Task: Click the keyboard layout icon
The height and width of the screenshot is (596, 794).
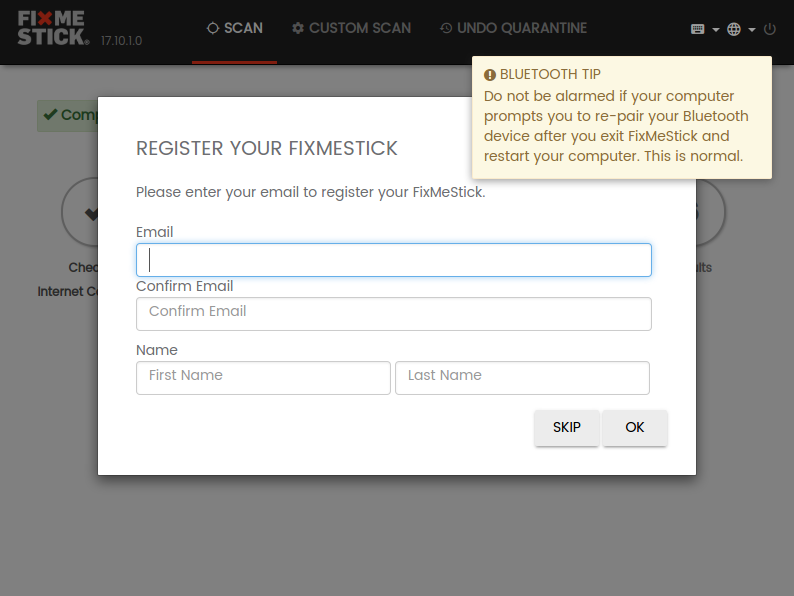Action: pyautogui.click(x=697, y=29)
